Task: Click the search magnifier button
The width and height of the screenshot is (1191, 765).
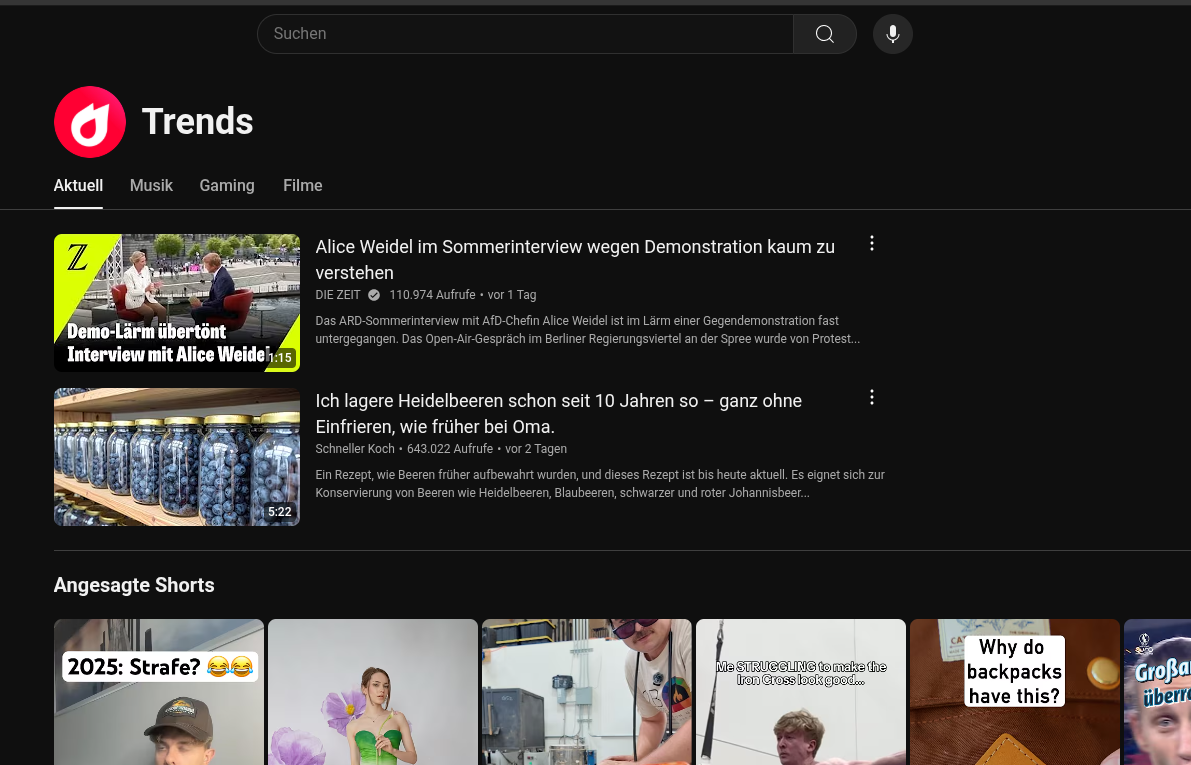Action: [824, 33]
